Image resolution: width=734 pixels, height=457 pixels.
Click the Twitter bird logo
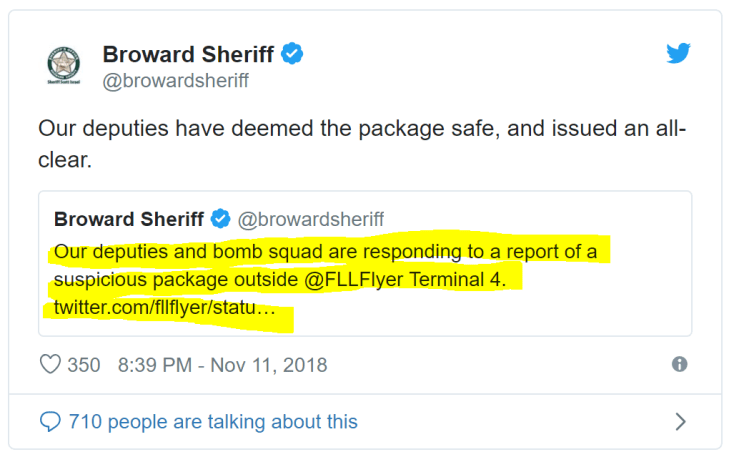[679, 54]
